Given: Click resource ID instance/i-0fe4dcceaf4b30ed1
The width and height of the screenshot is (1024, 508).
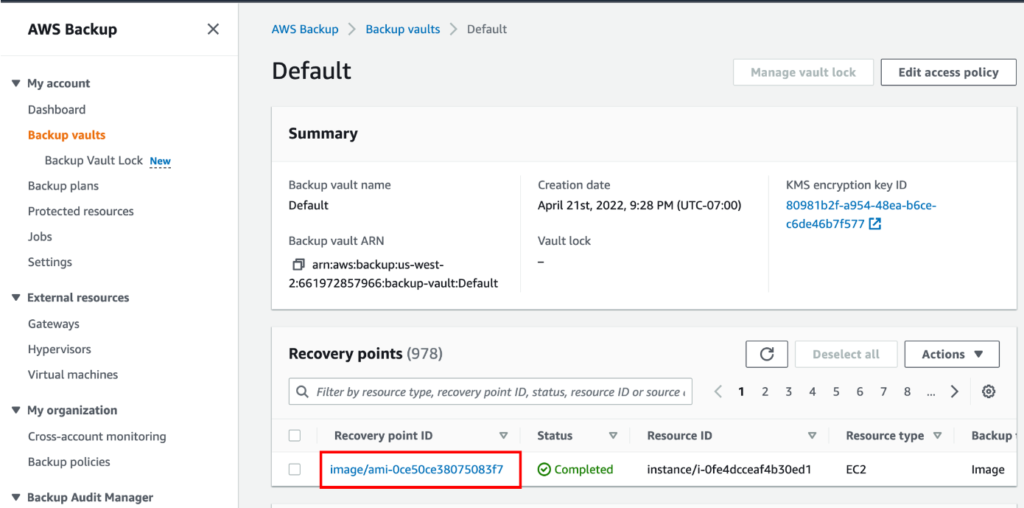Looking at the screenshot, I should pos(729,469).
